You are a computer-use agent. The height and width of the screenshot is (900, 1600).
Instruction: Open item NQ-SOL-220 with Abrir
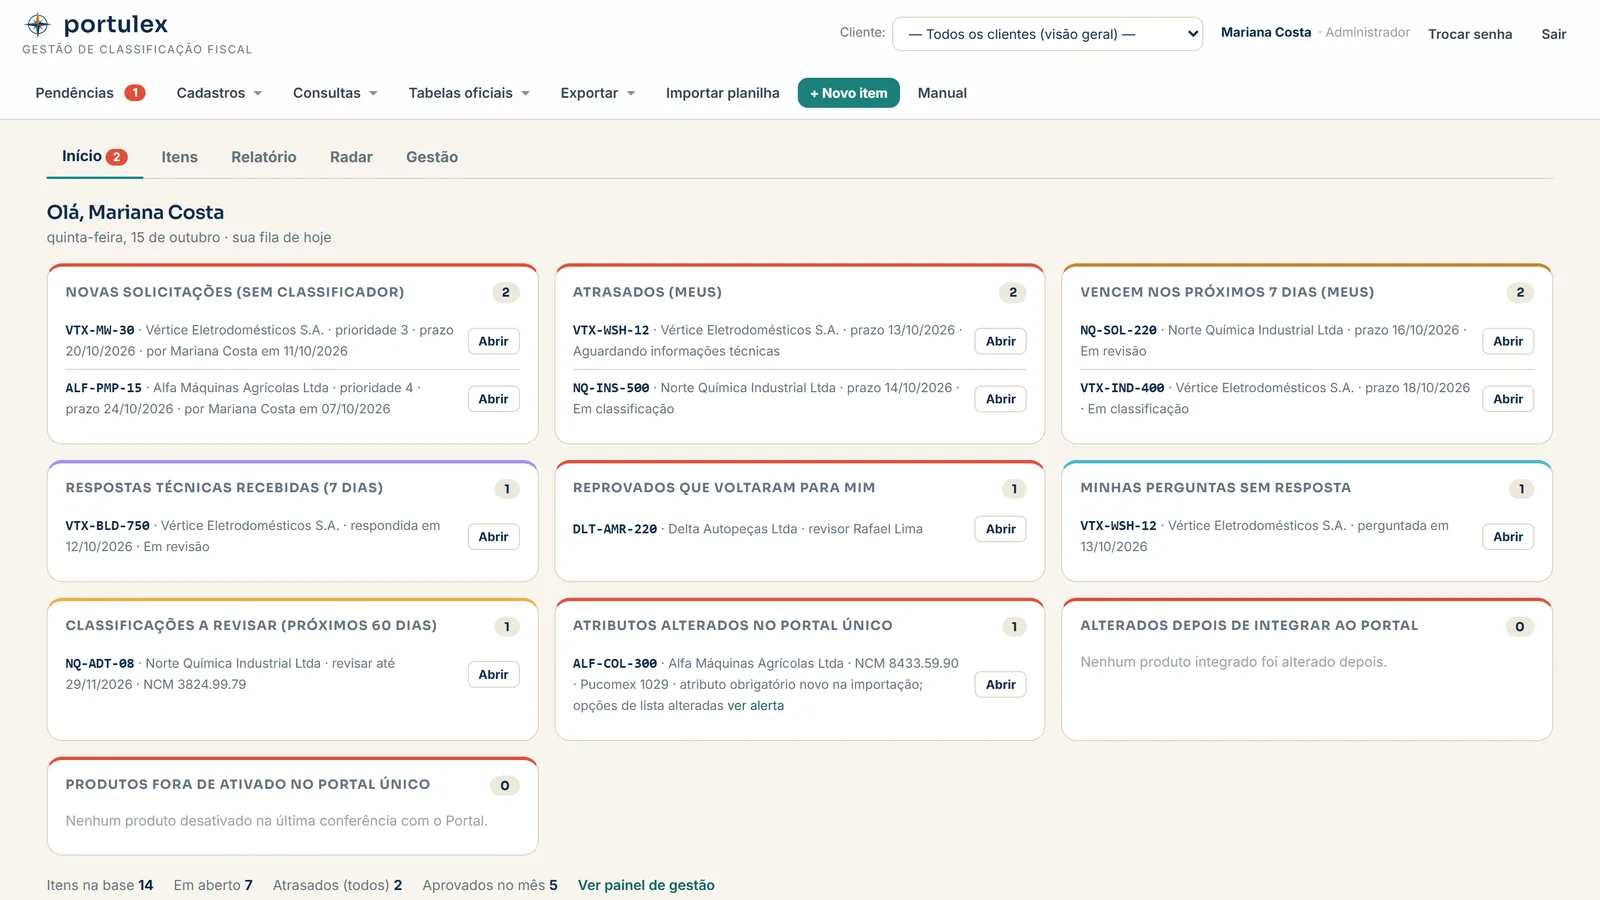click(x=1508, y=341)
